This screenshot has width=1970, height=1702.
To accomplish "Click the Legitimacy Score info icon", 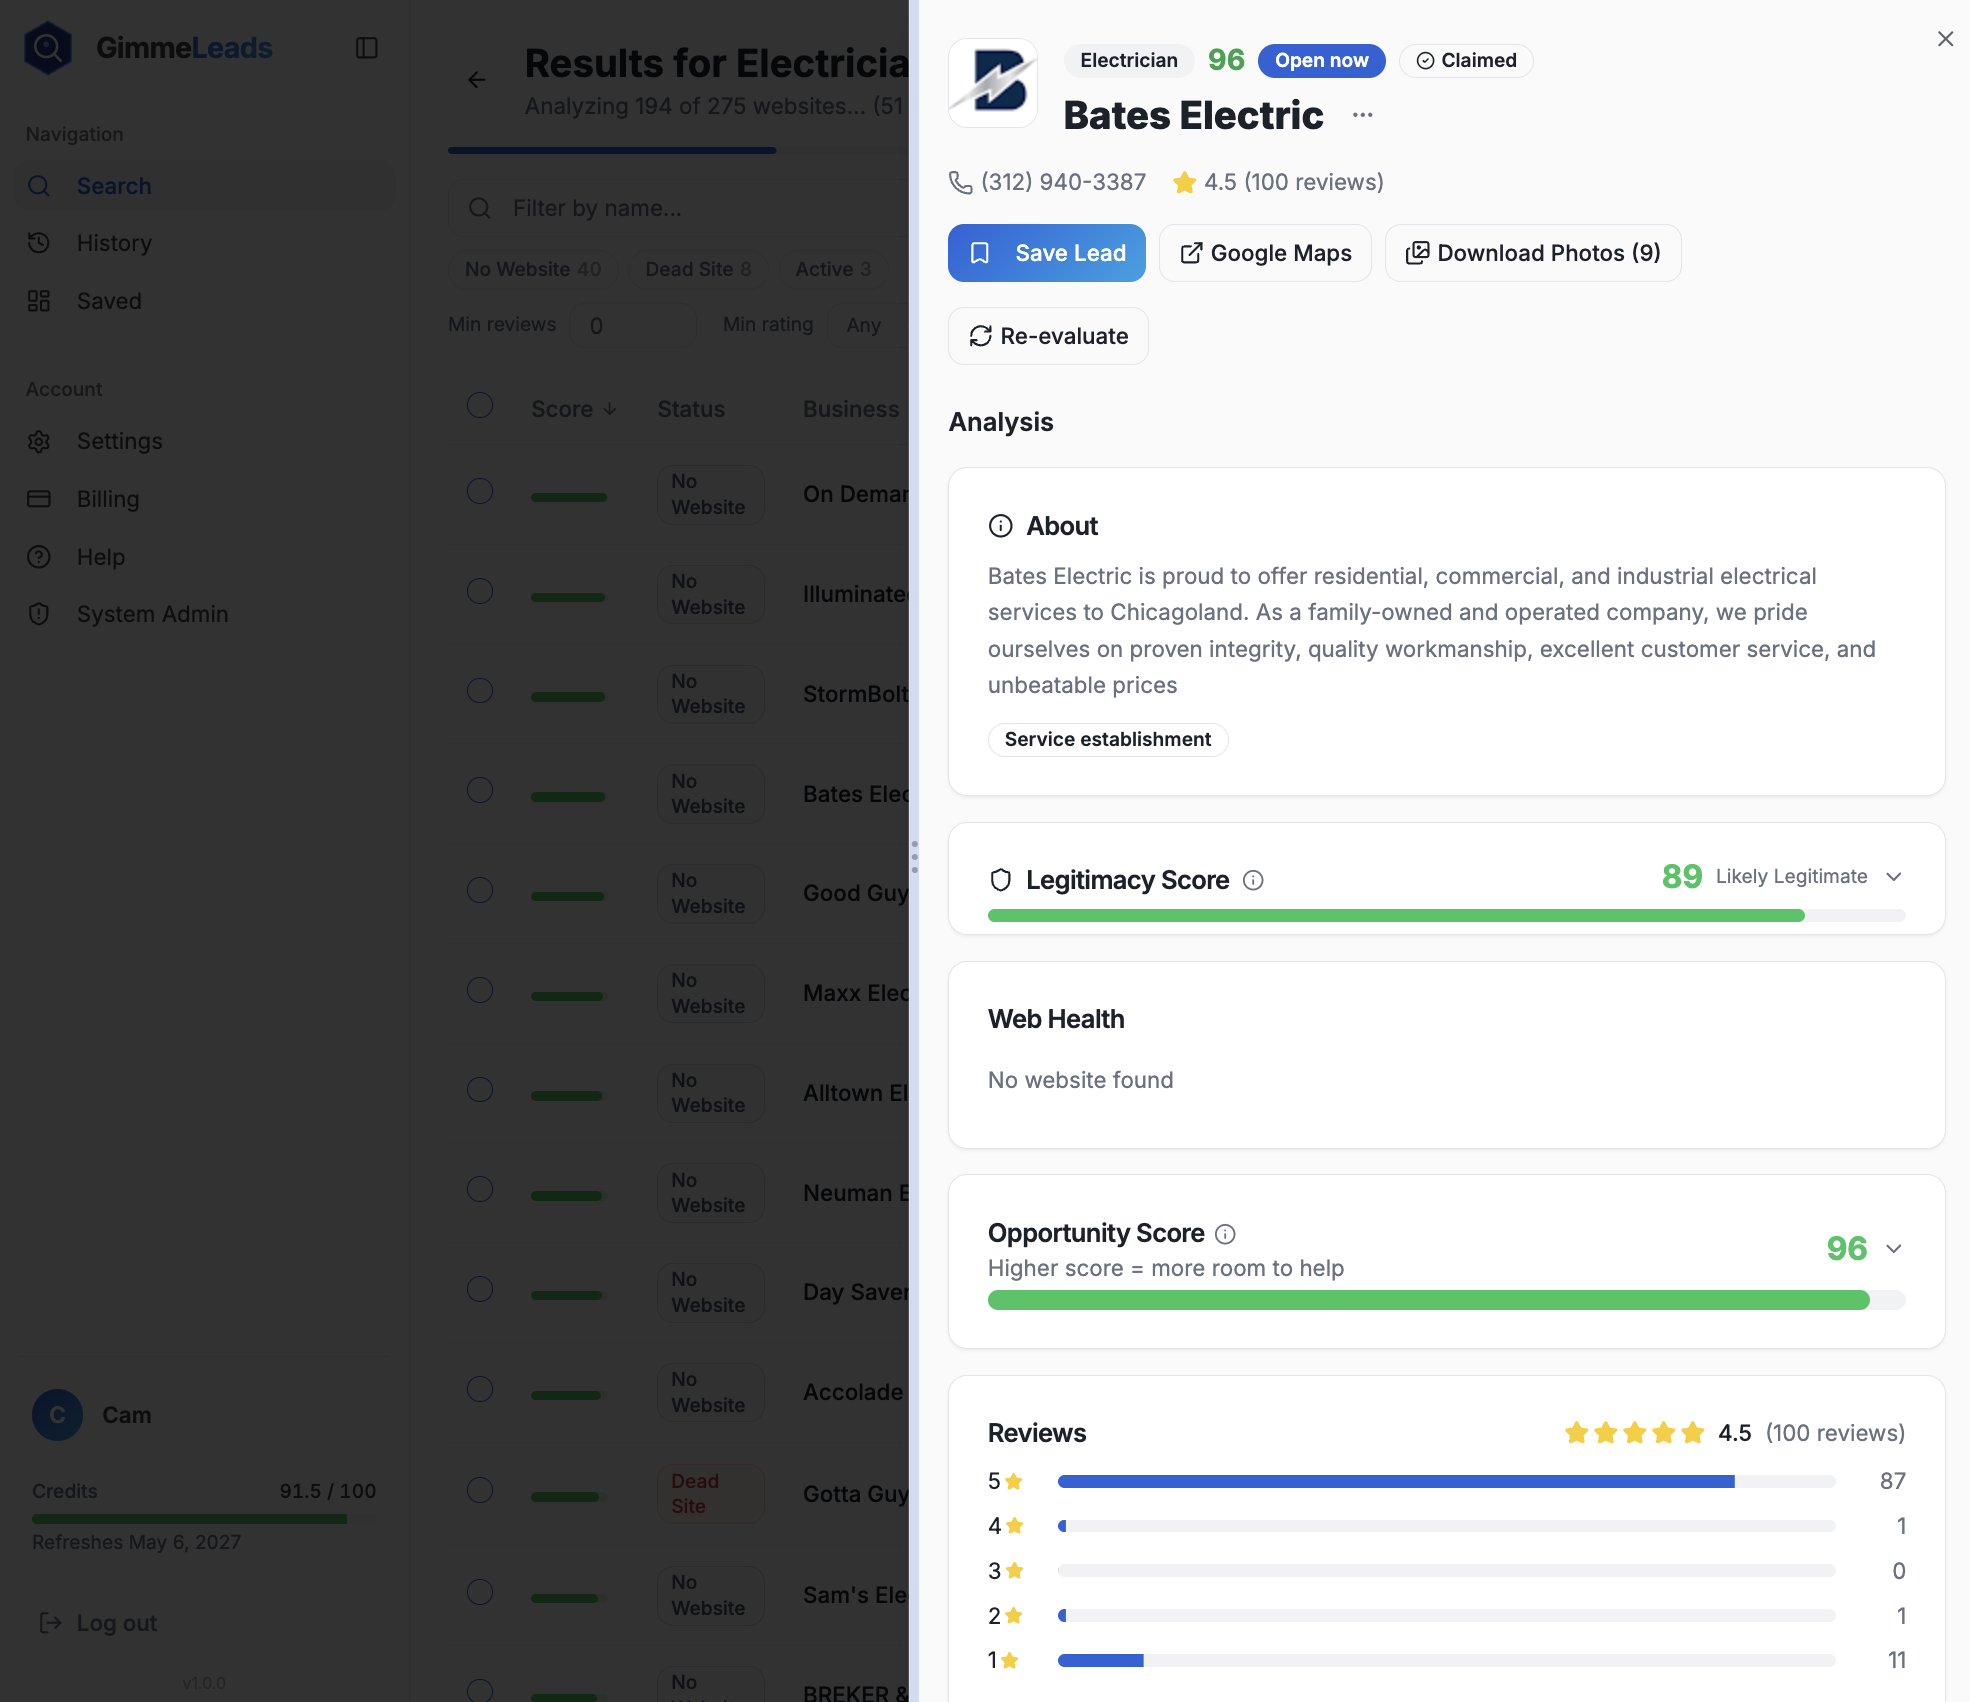I will point(1253,880).
